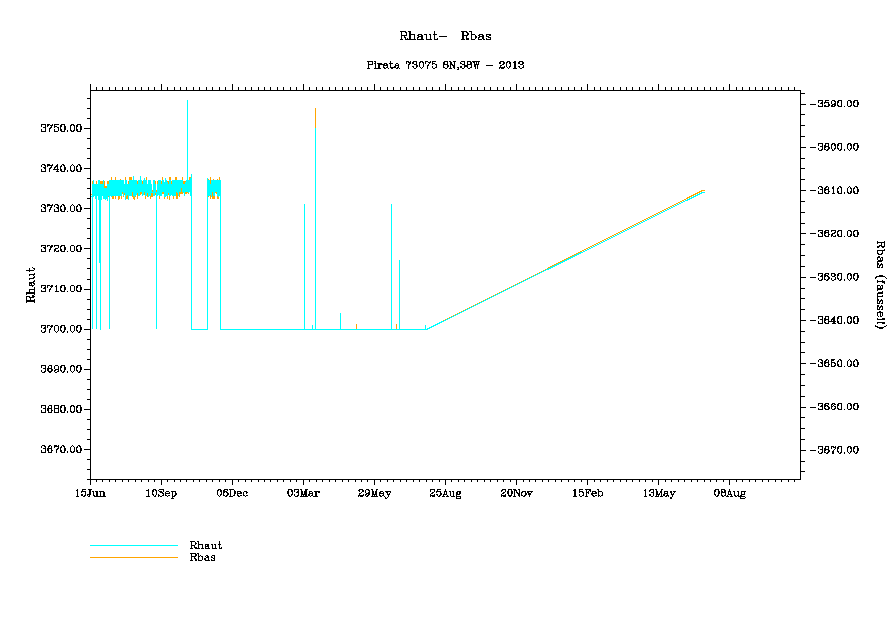The width and height of the screenshot is (891, 630).
Task: Pick the 03Mar x-axis date label
Action: click(303, 493)
